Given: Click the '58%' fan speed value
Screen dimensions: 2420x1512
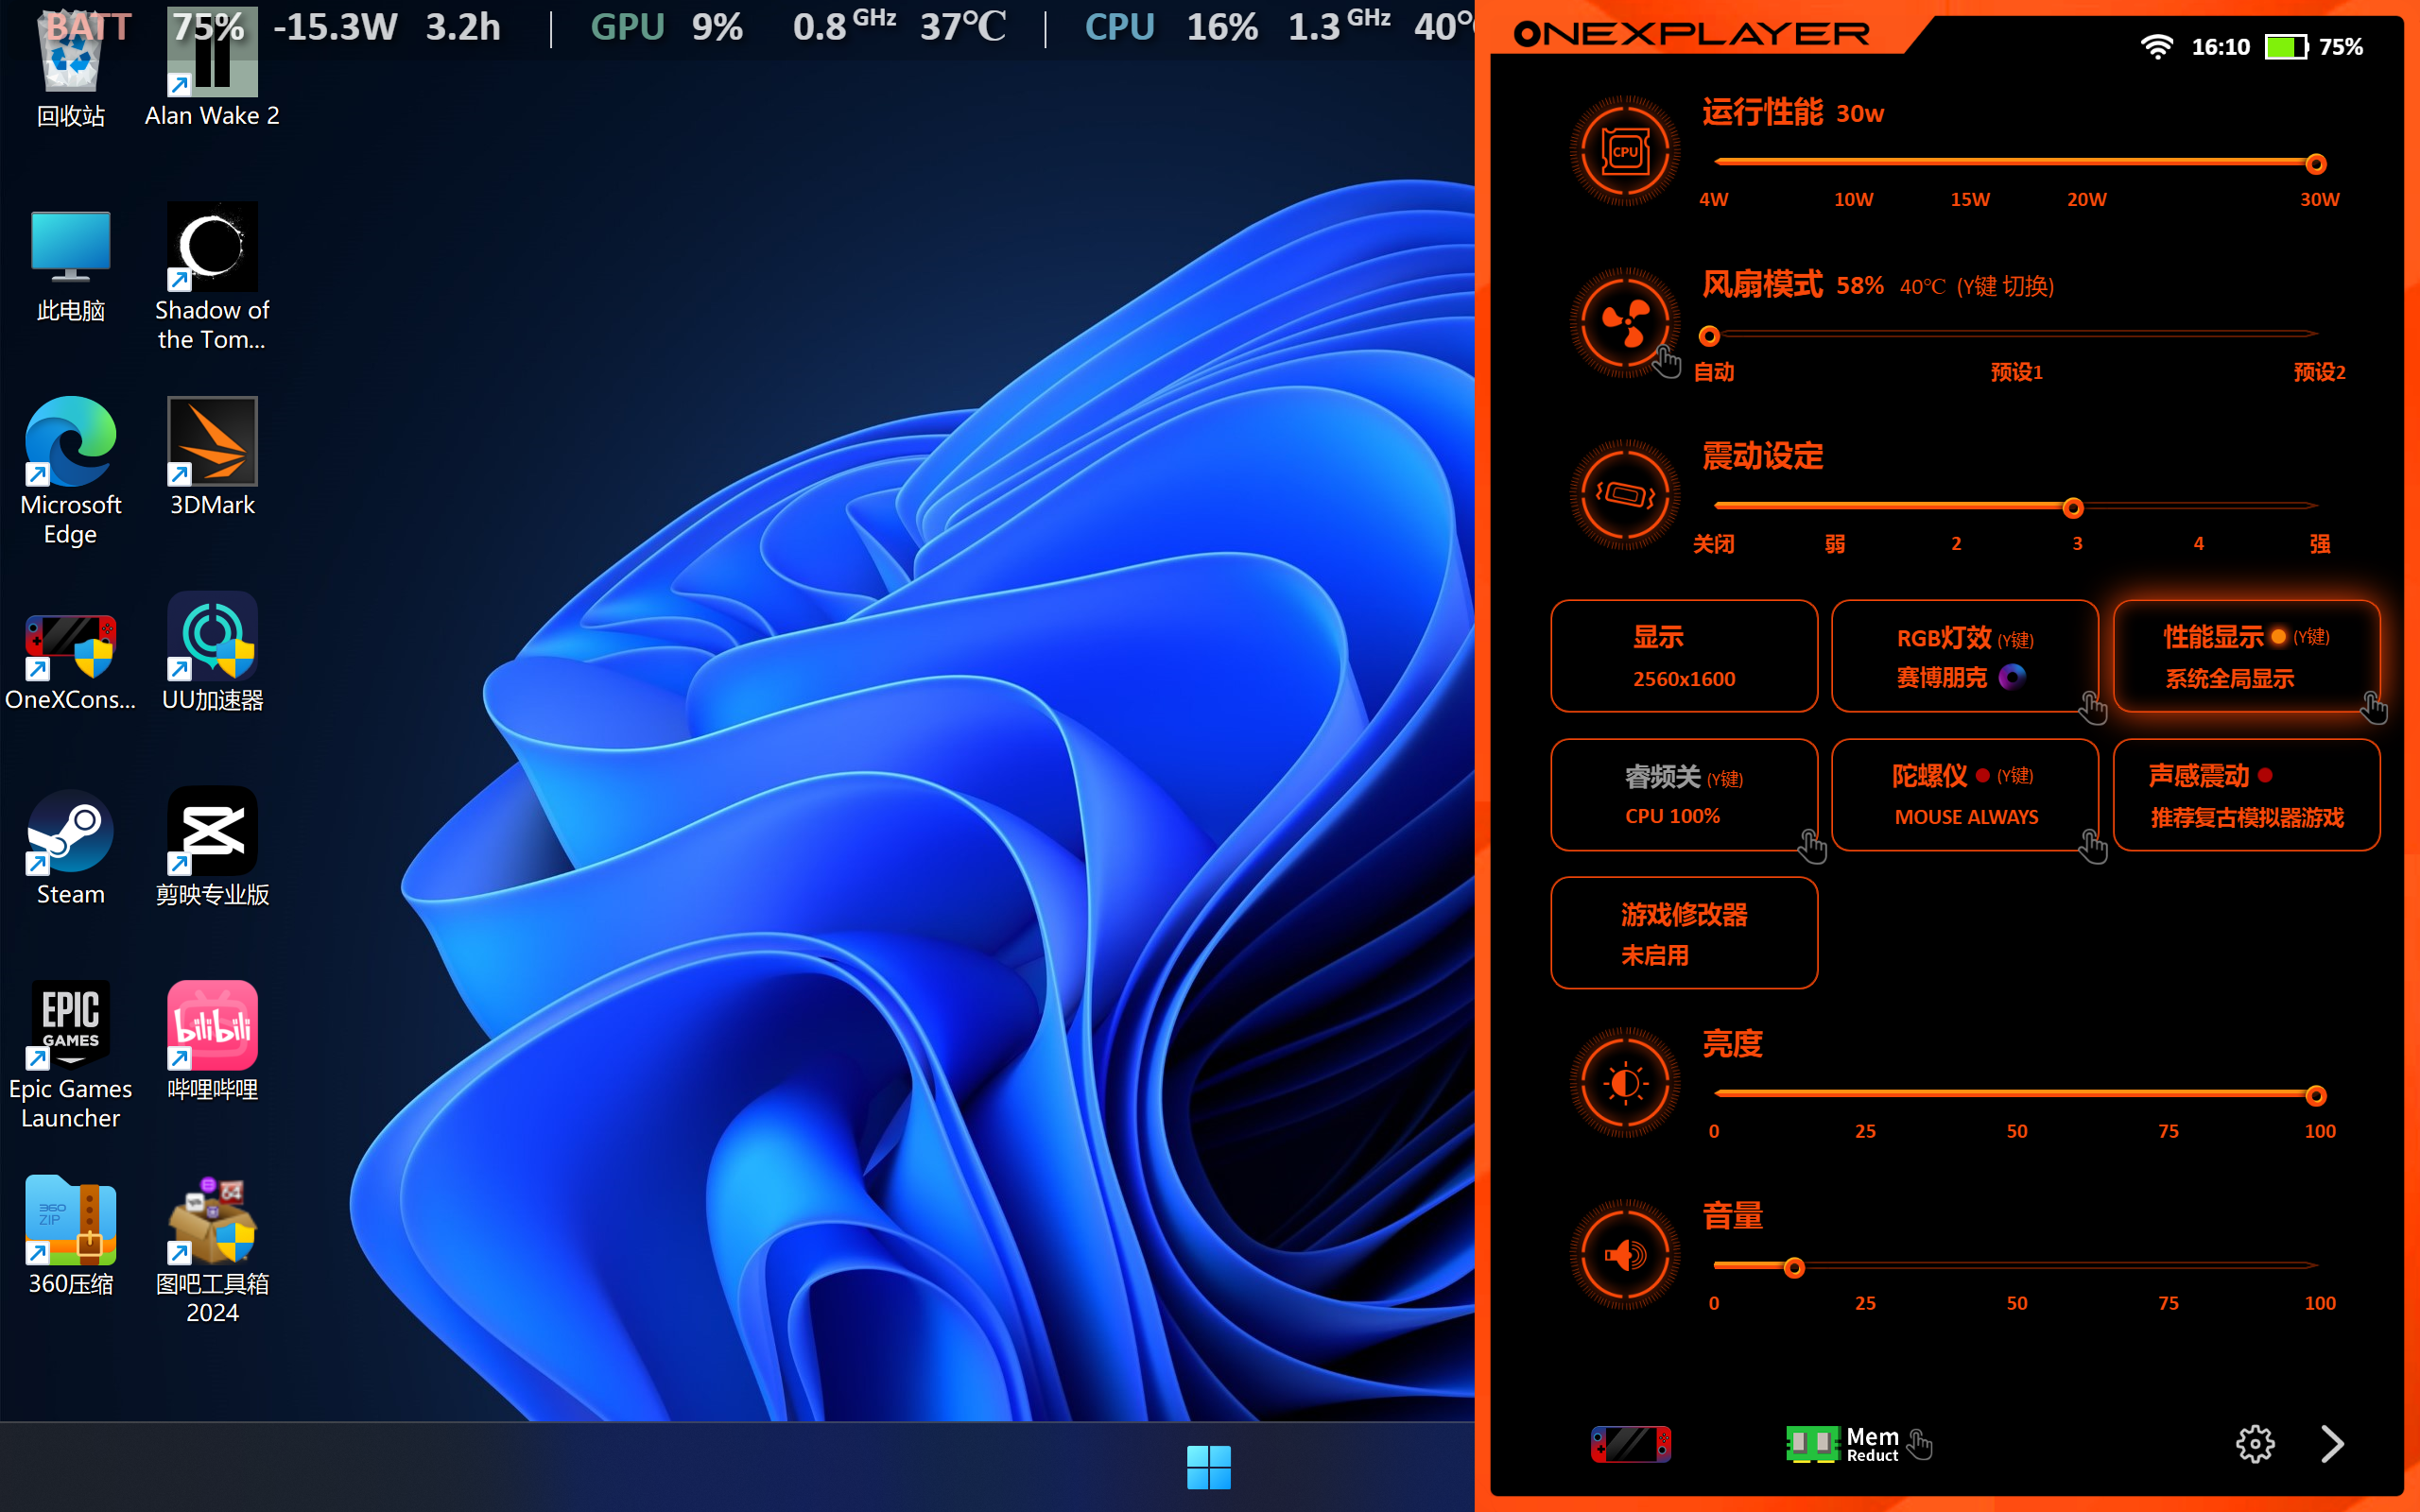Looking at the screenshot, I should point(1859,285).
